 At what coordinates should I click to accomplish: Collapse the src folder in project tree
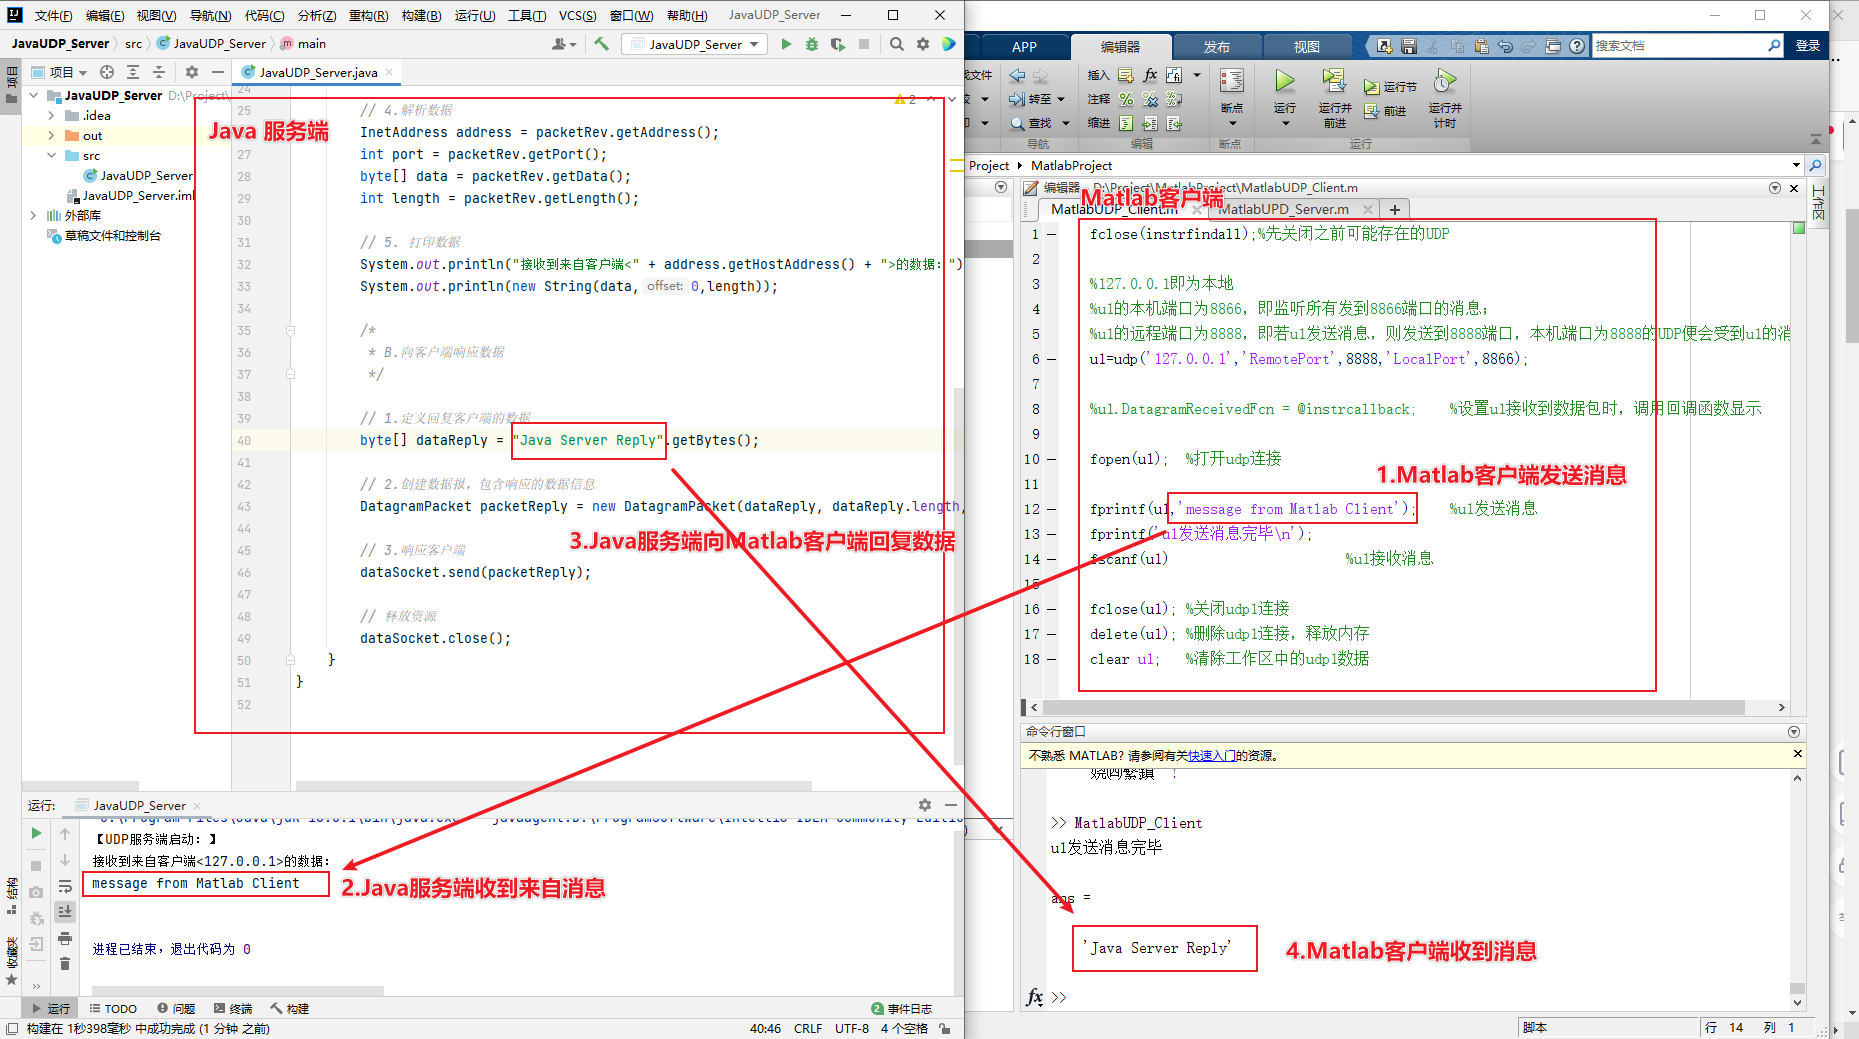52,155
